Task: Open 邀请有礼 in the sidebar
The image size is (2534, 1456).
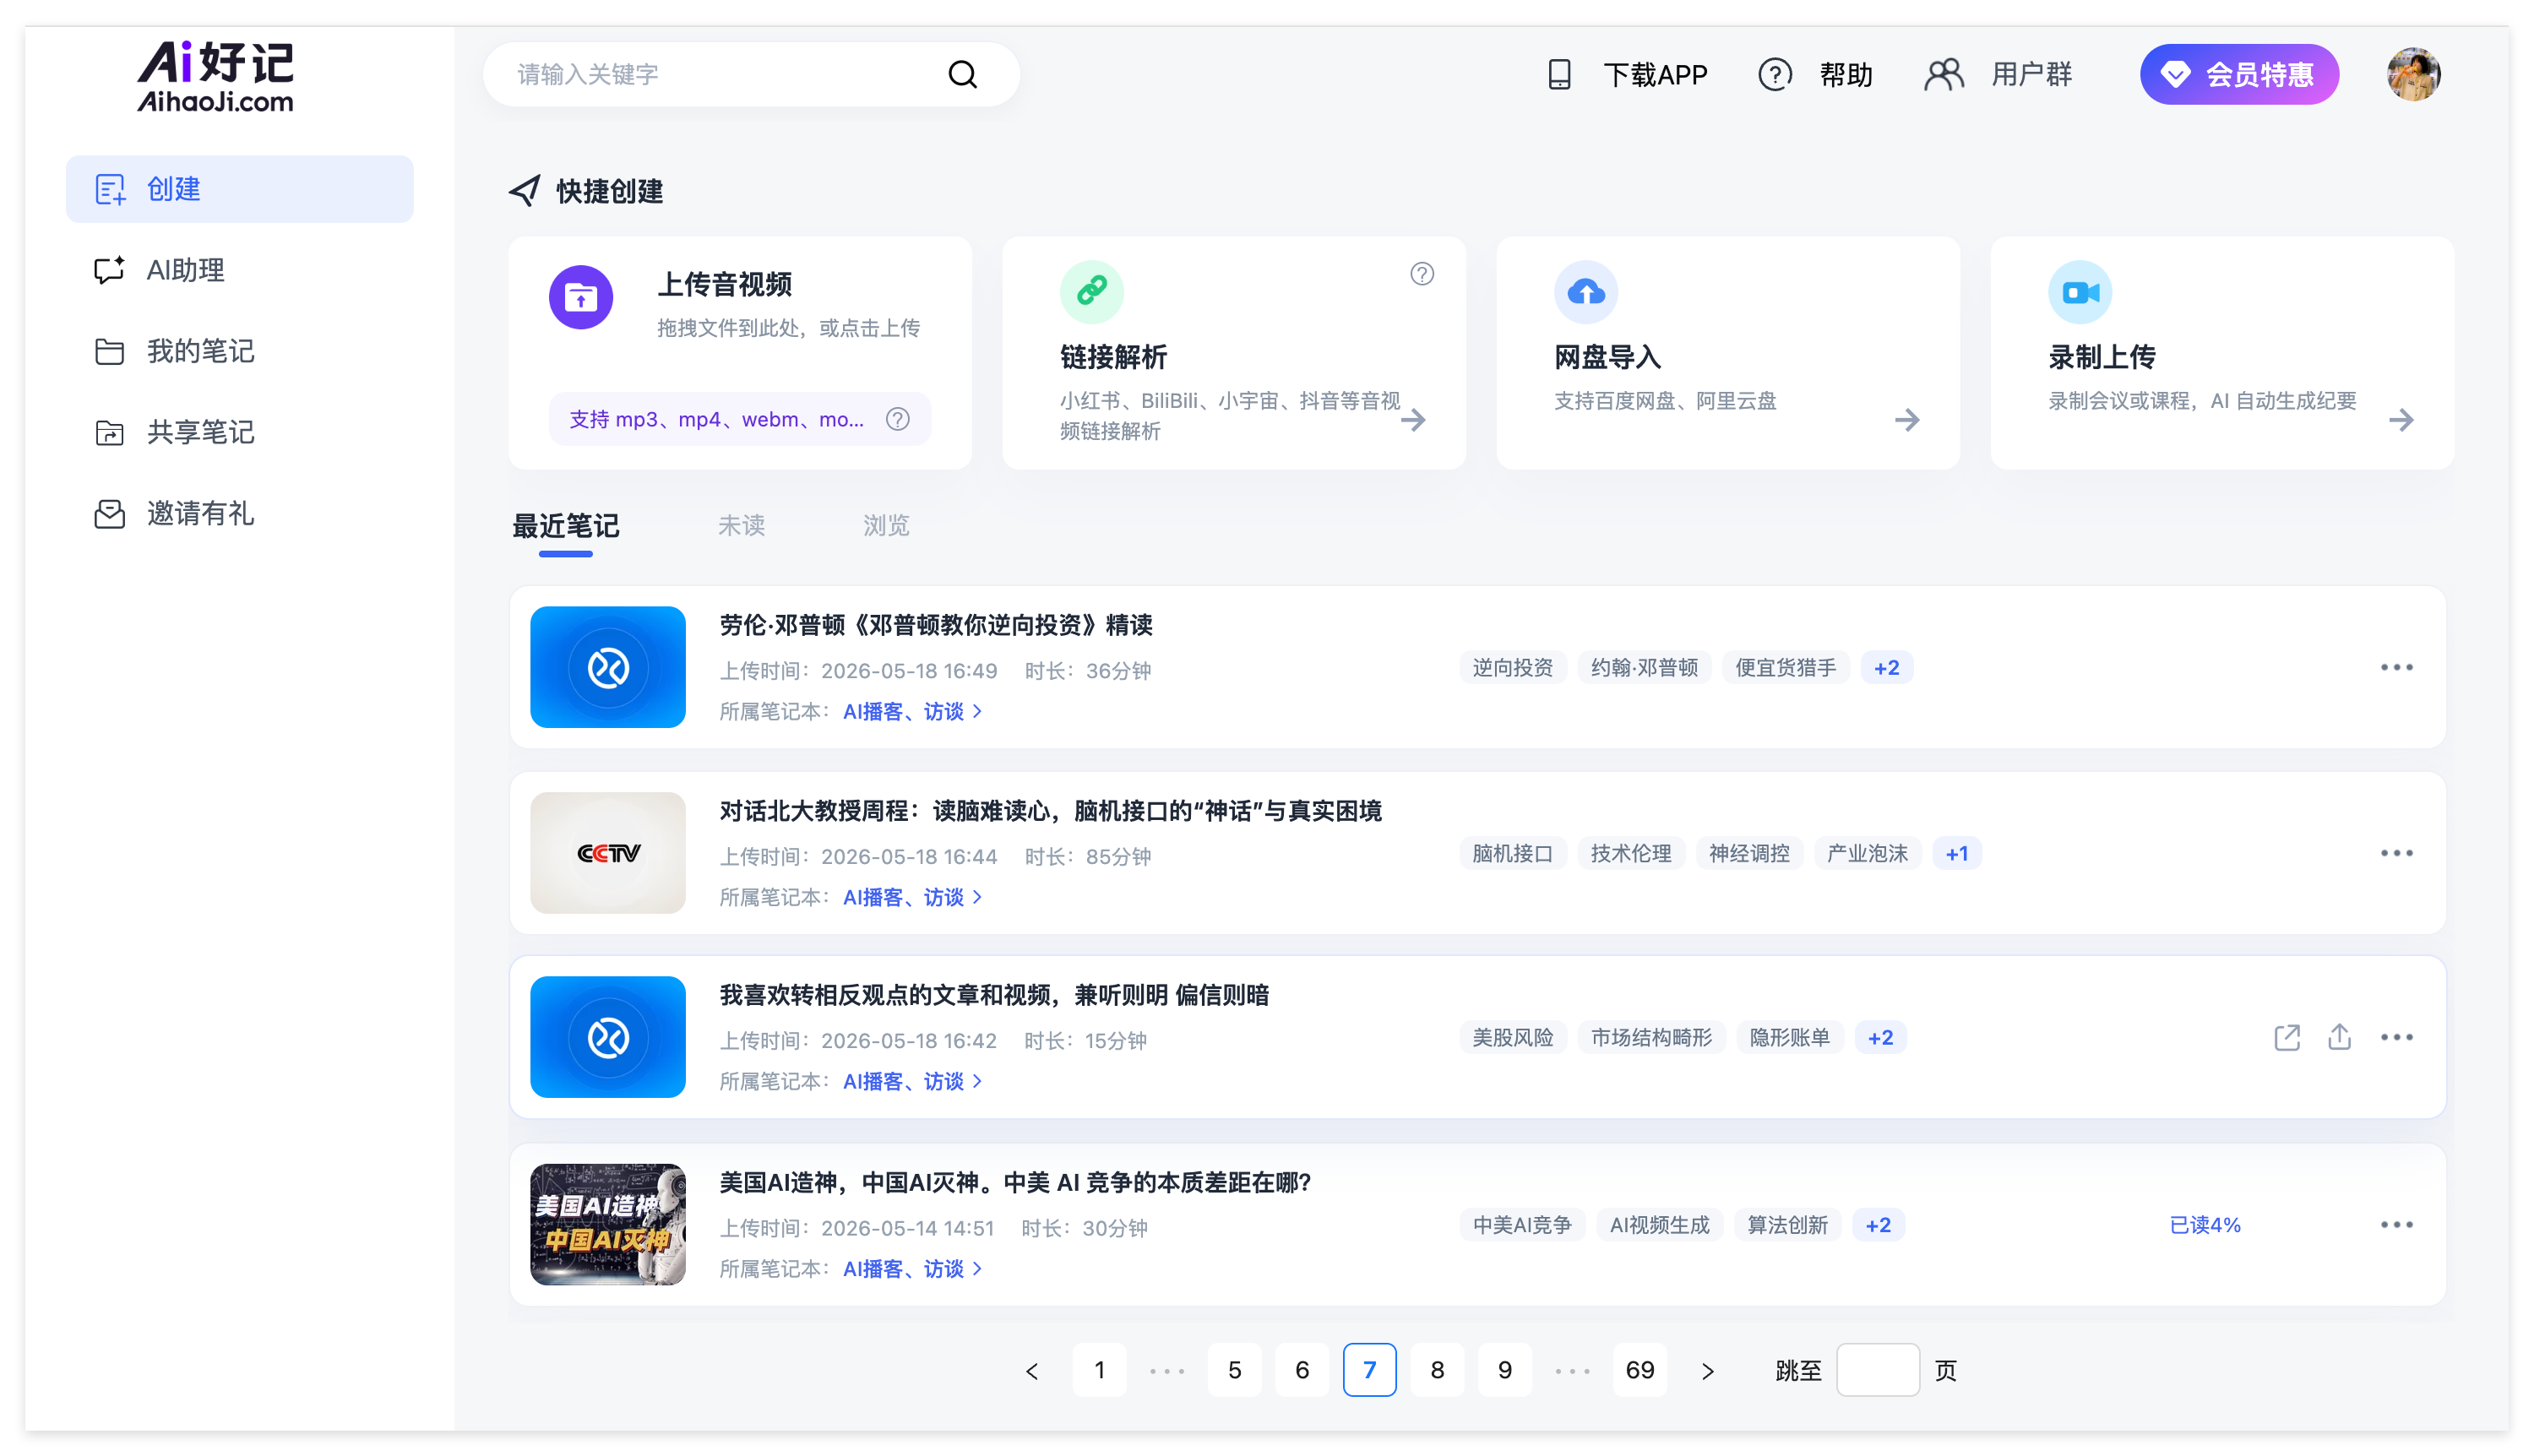Action: click(239, 513)
